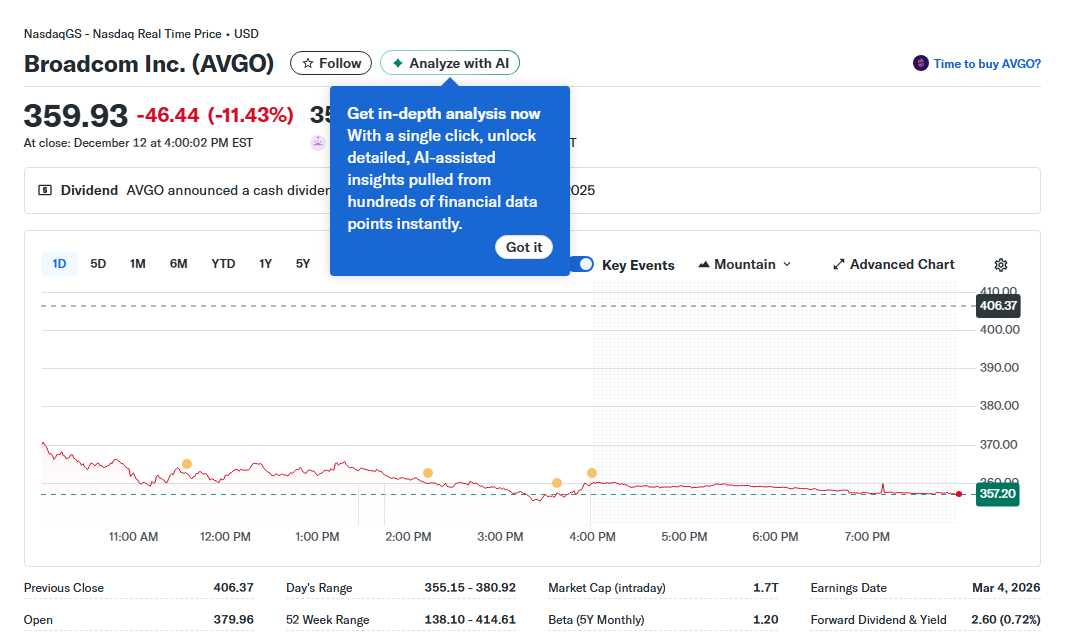
Task: Dismiss the AI analysis popup with Got it
Action: pos(524,246)
